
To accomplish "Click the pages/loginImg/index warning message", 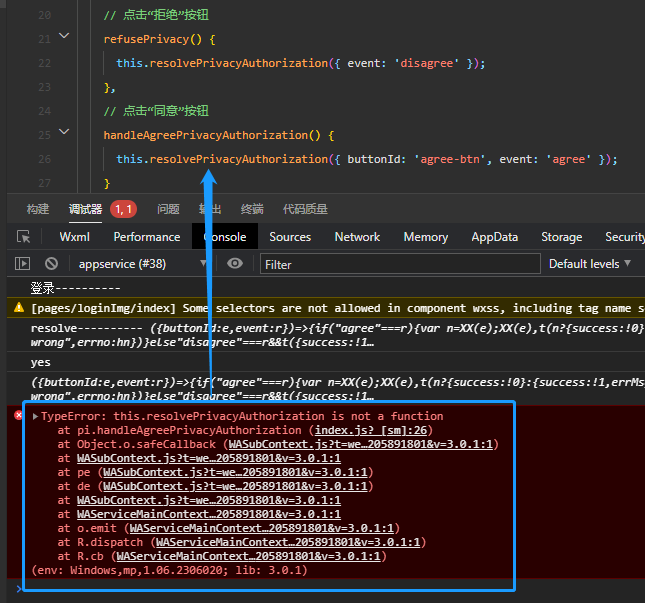I will [x=337, y=308].
